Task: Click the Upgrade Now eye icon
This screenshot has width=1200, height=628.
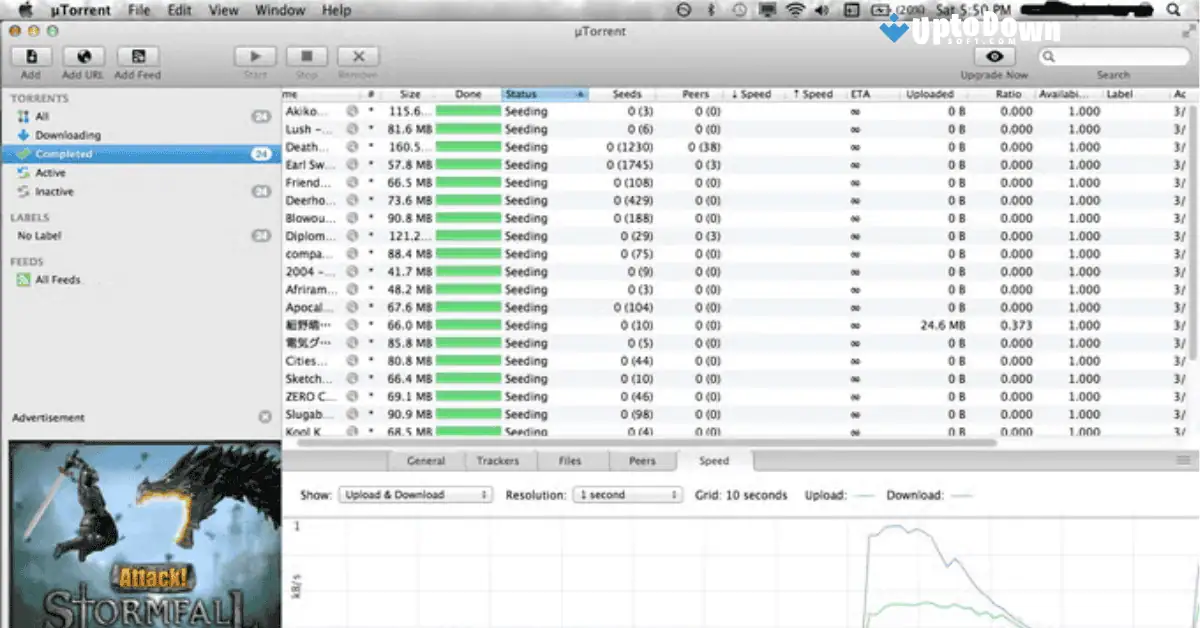Action: (x=993, y=57)
